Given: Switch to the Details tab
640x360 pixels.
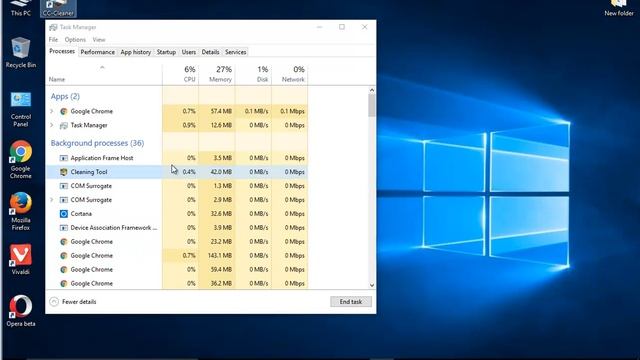Looking at the screenshot, I should tap(210, 52).
